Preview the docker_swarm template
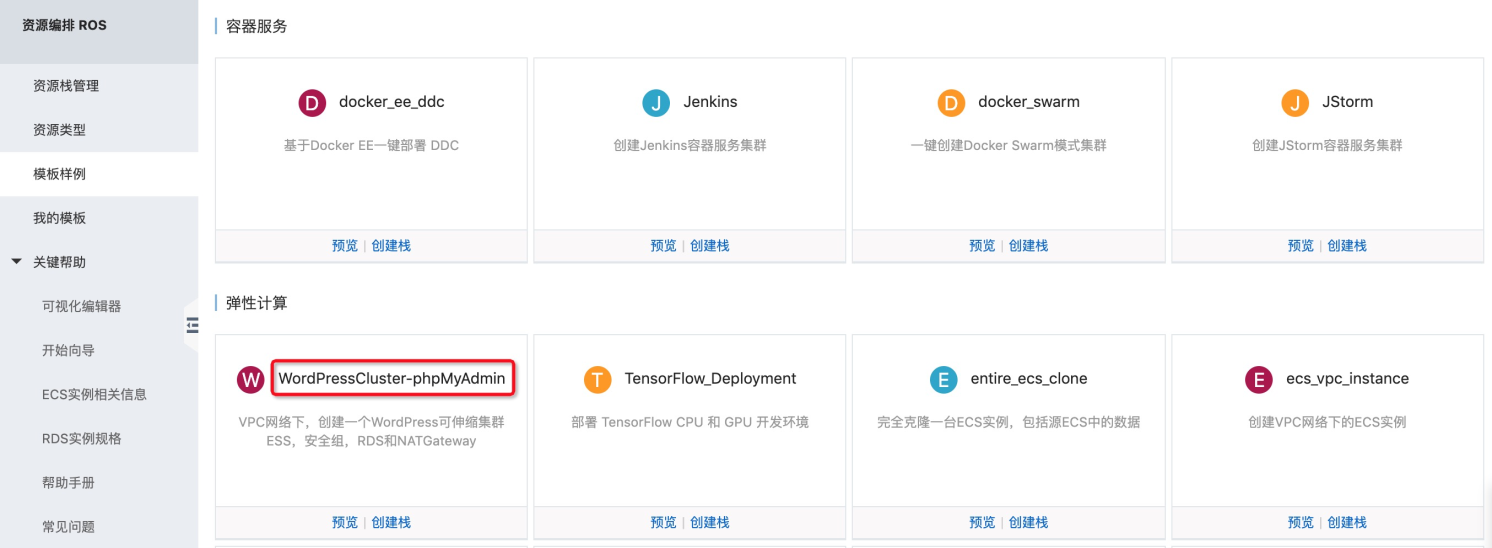 982,245
